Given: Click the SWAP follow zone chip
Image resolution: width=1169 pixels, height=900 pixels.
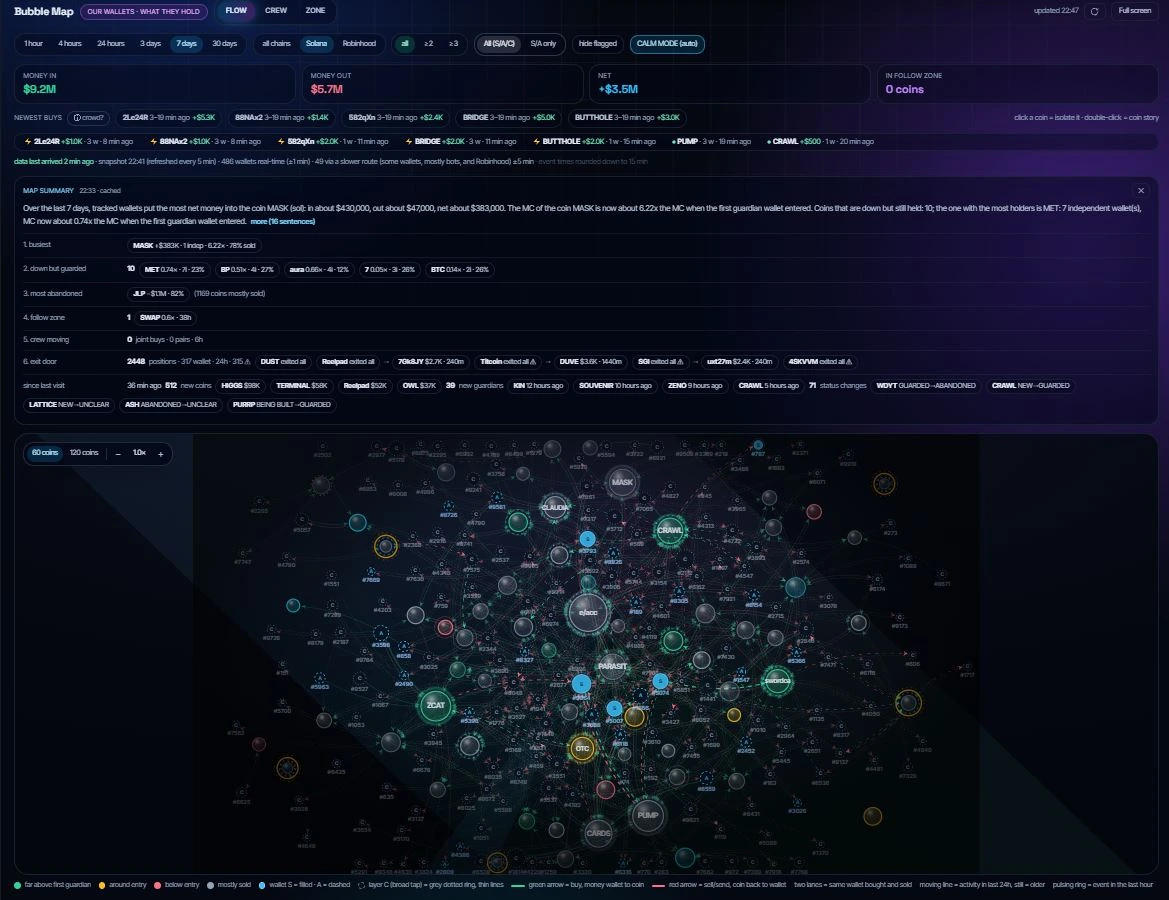Looking at the screenshot, I should [x=166, y=318].
